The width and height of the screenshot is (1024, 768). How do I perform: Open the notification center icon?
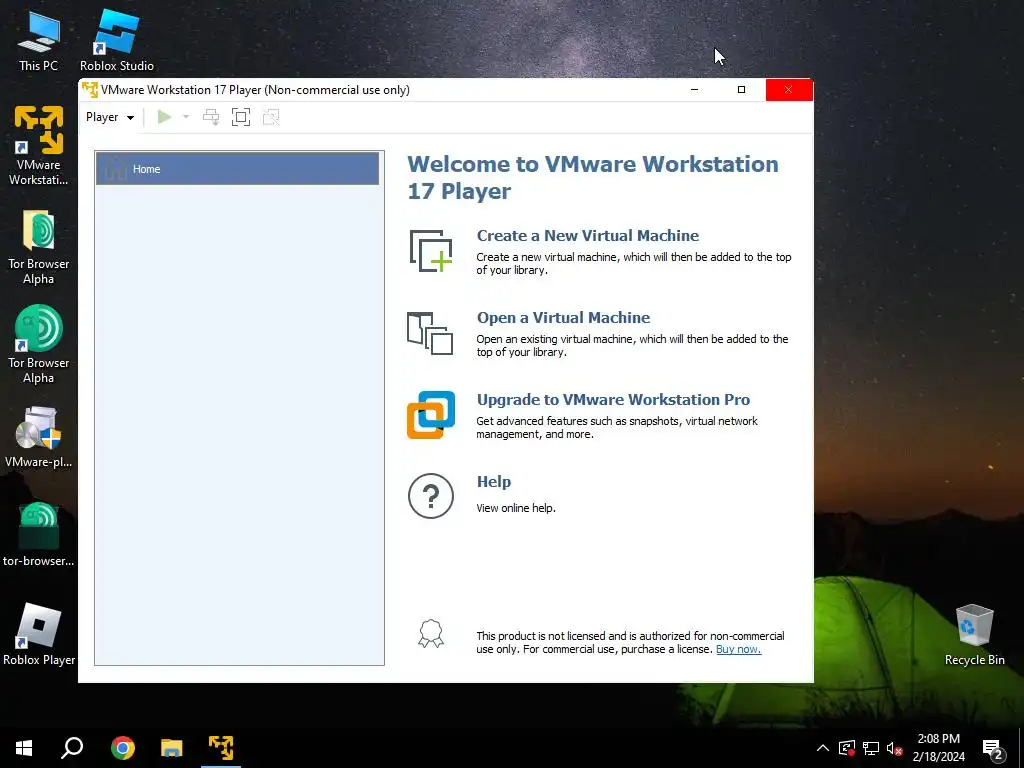[x=993, y=749]
